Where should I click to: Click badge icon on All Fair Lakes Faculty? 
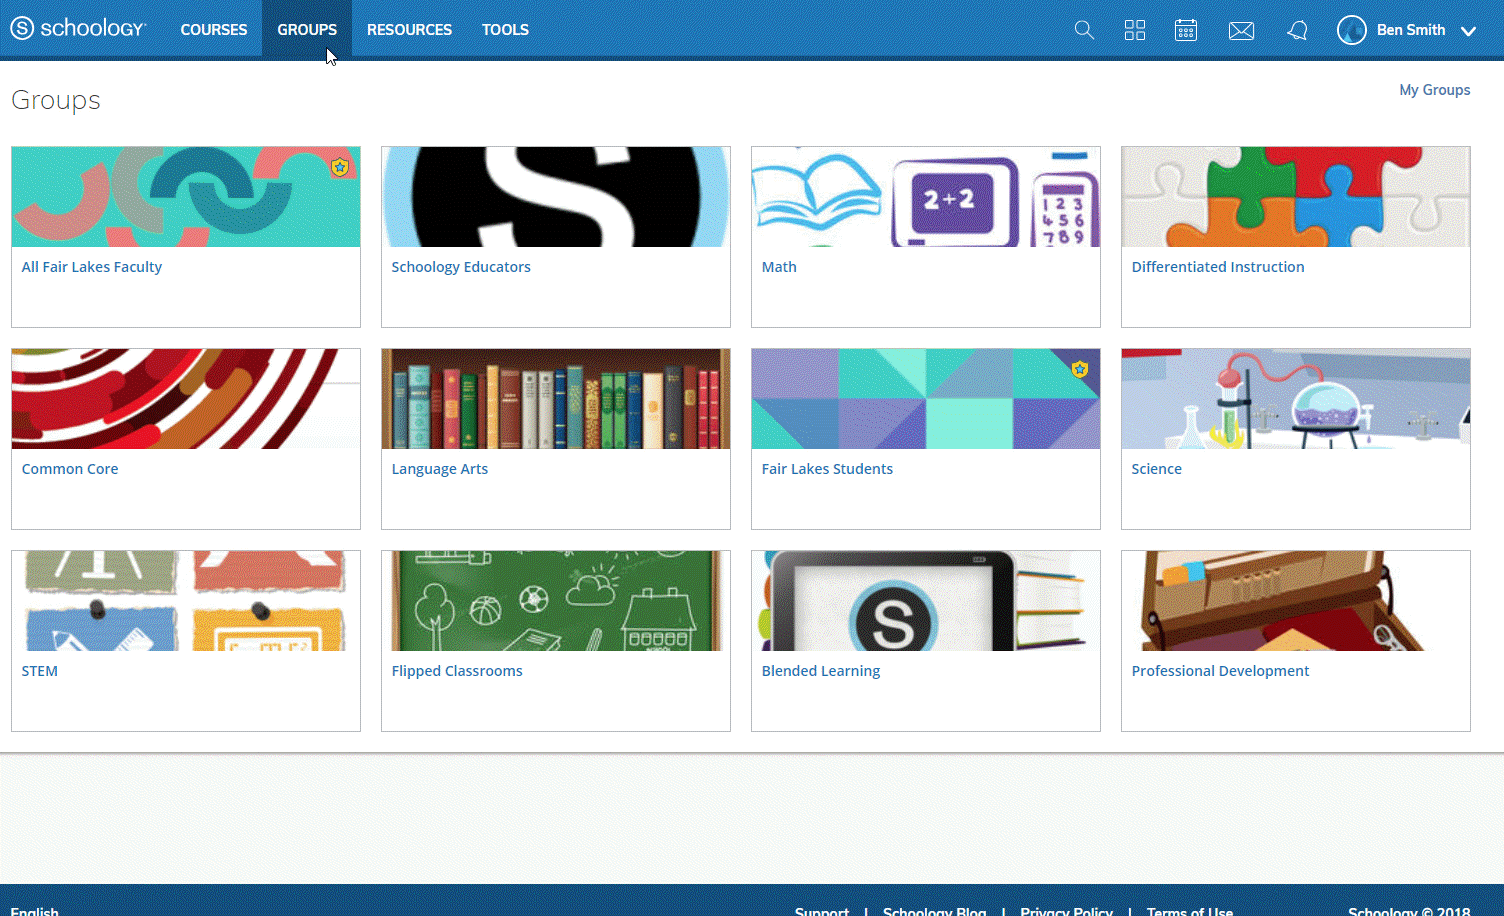(340, 167)
